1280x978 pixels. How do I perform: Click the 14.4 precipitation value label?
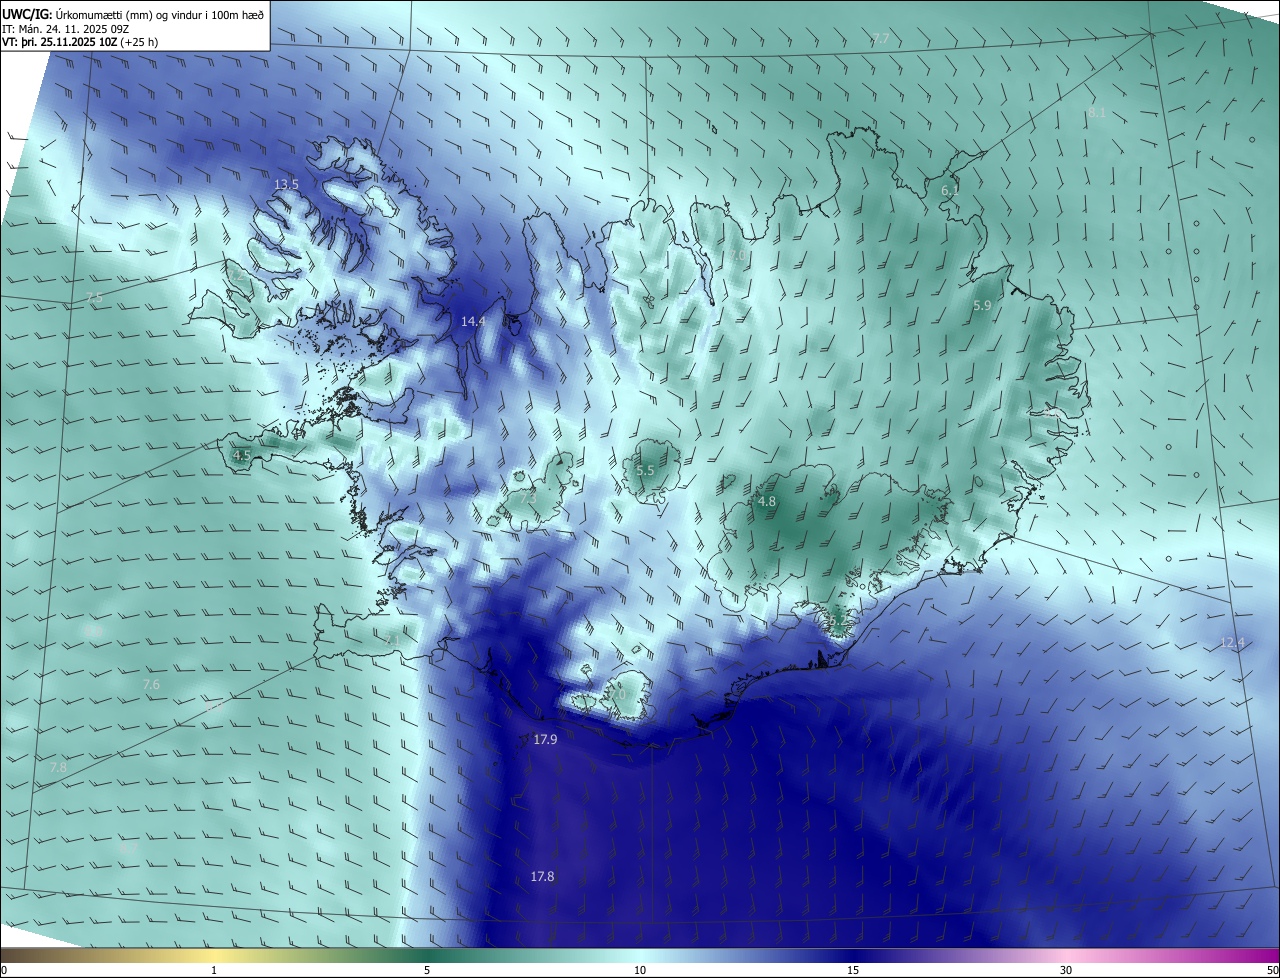point(473,321)
